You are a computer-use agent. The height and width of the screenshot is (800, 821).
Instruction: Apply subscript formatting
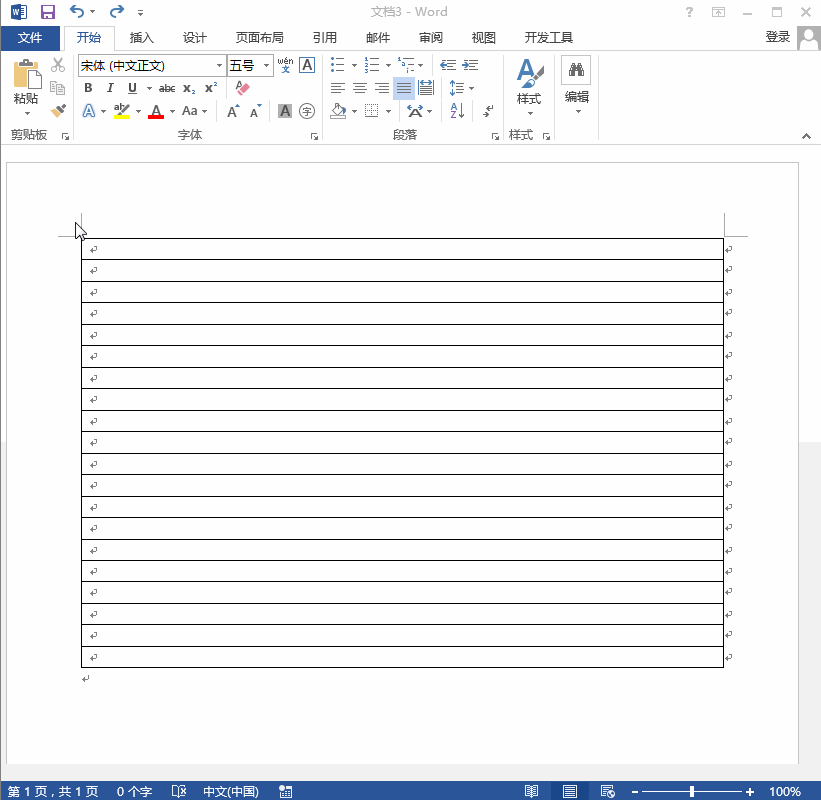pos(189,88)
